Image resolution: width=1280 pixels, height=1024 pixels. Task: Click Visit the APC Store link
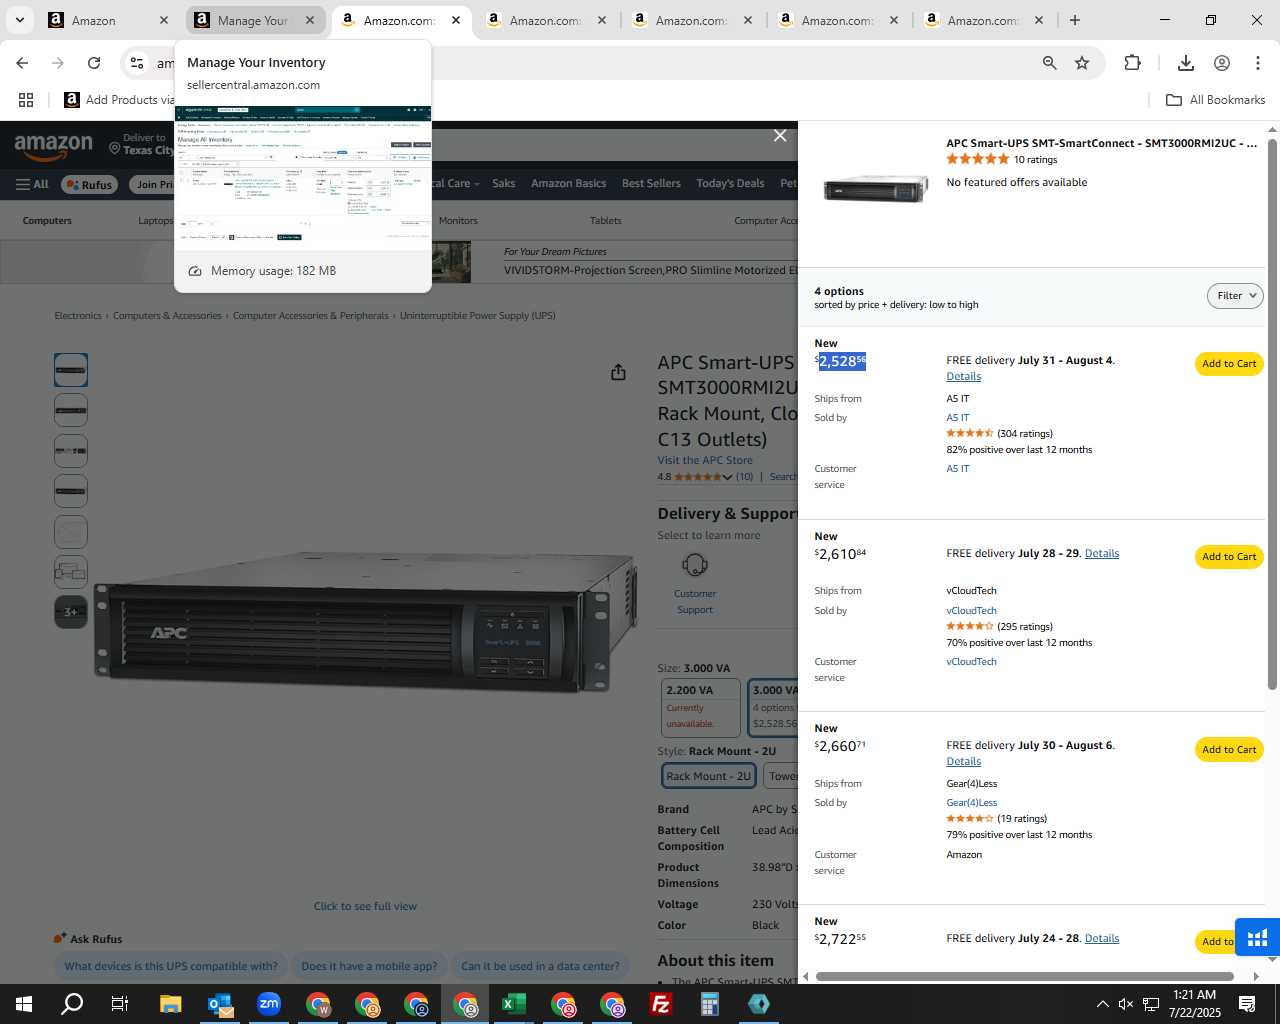pos(705,461)
